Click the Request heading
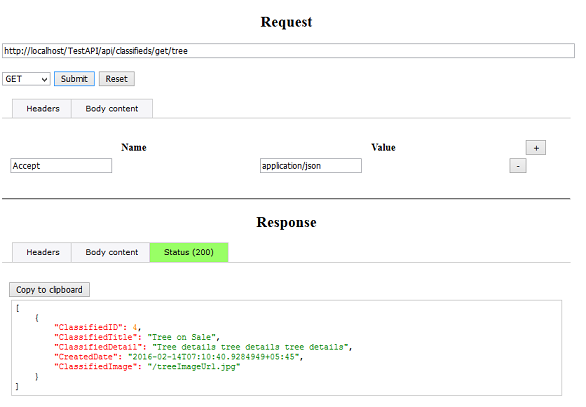 pyautogui.click(x=286, y=22)
